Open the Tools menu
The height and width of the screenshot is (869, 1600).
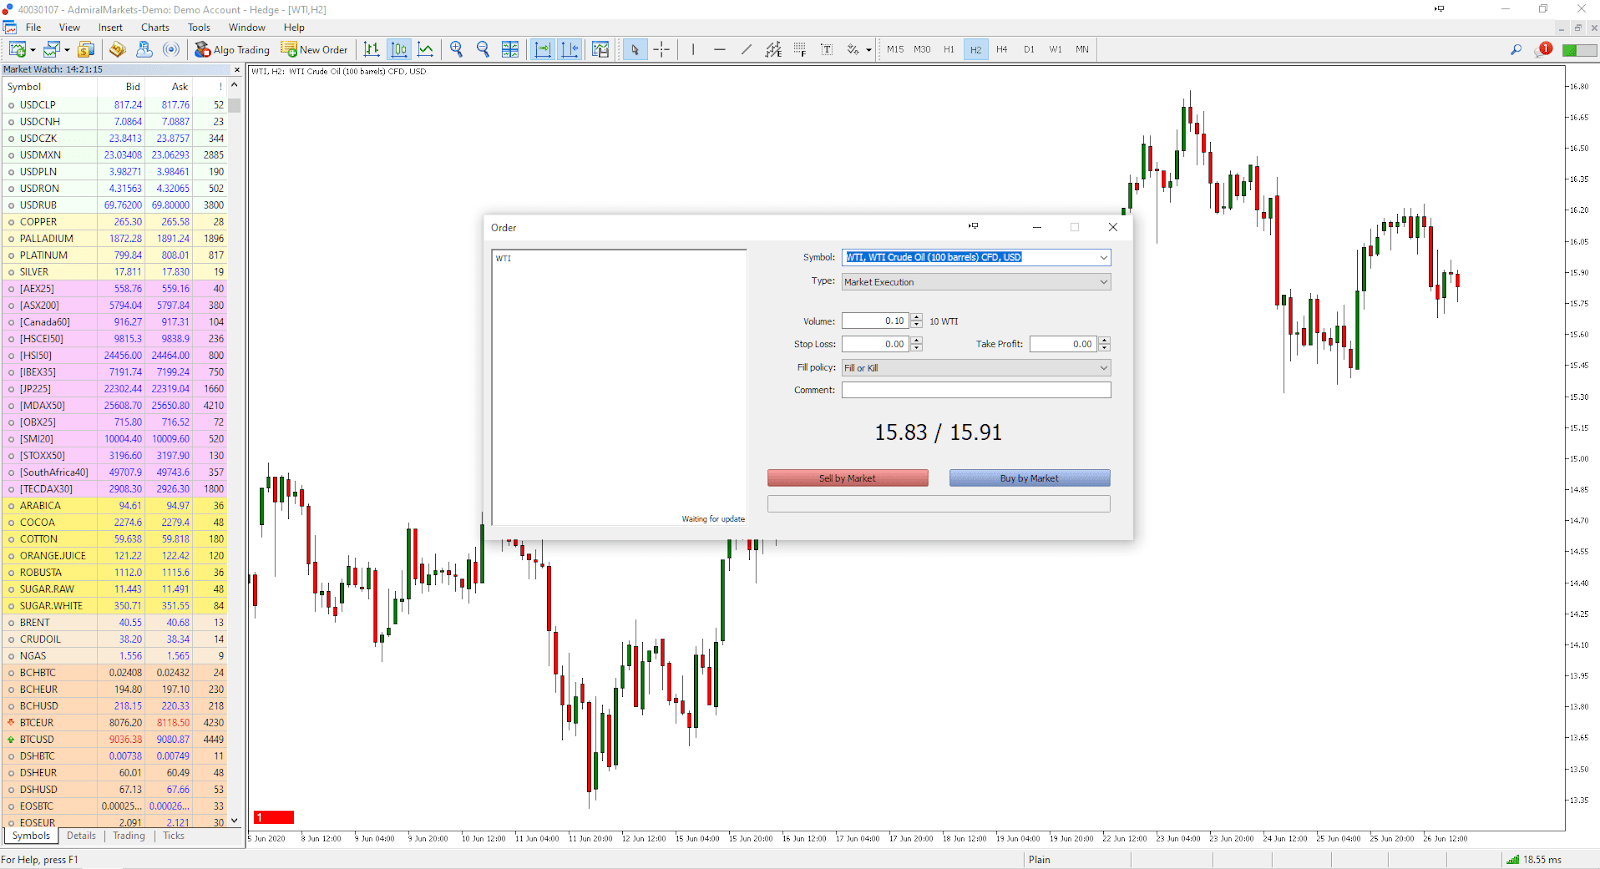tap(199, 27)
